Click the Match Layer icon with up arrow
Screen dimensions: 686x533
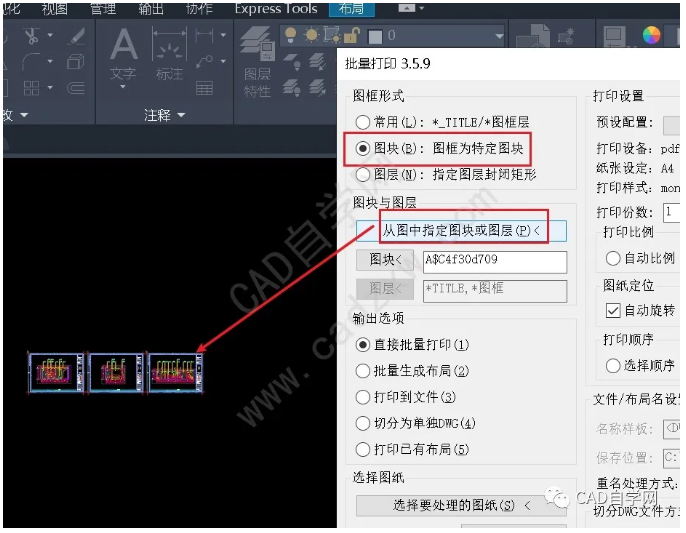318,88
